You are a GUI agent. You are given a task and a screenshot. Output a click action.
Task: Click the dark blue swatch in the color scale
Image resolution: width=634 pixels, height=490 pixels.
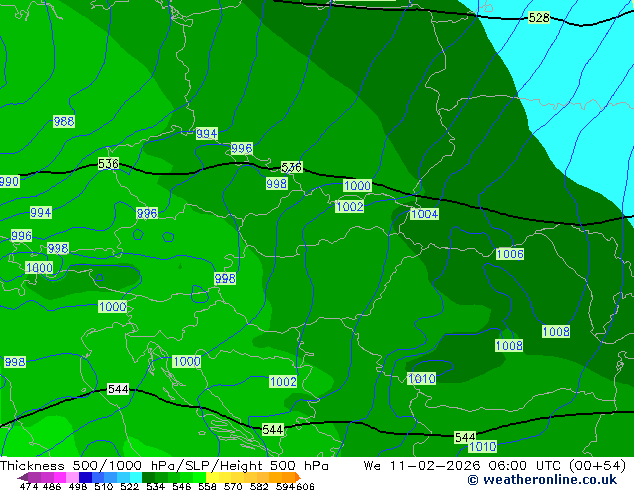pos(85,477)
